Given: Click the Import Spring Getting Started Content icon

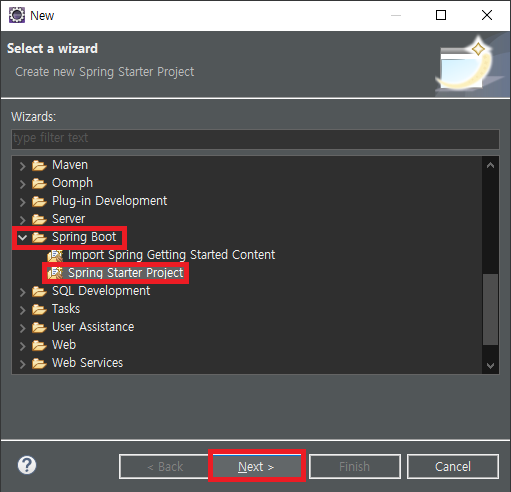Looking at the screenshot, I should tap(55, 255).
